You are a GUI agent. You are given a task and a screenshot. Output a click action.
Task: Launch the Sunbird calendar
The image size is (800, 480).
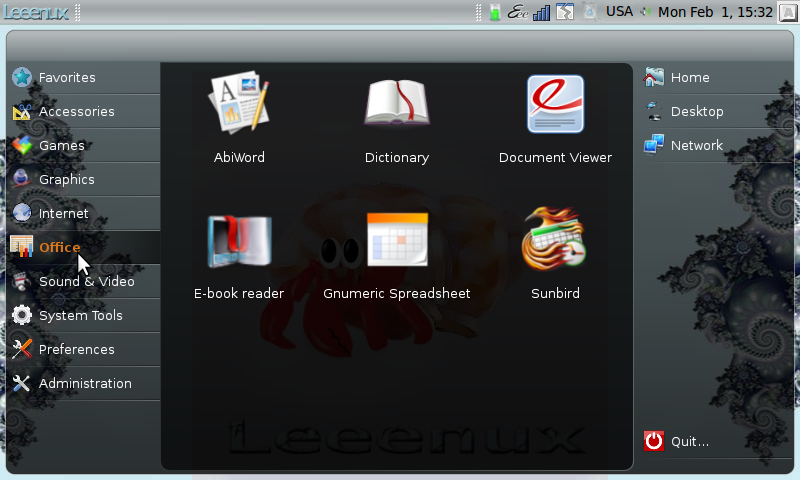(x=555, y=253)
